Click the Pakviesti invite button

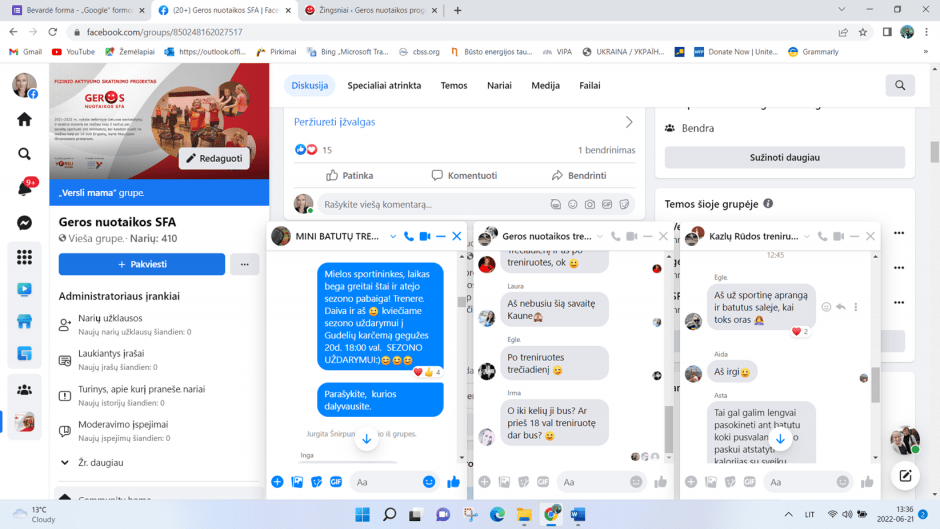(x=141, y=264)
